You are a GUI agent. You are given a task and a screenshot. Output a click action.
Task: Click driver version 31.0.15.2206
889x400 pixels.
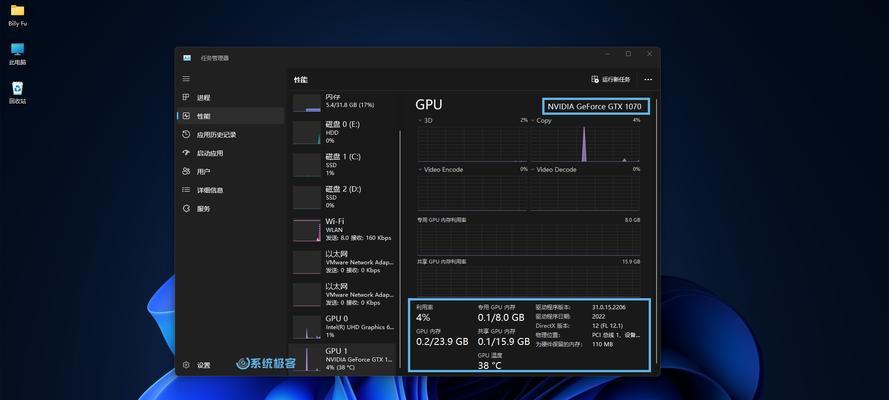click(x=608, y=307)
